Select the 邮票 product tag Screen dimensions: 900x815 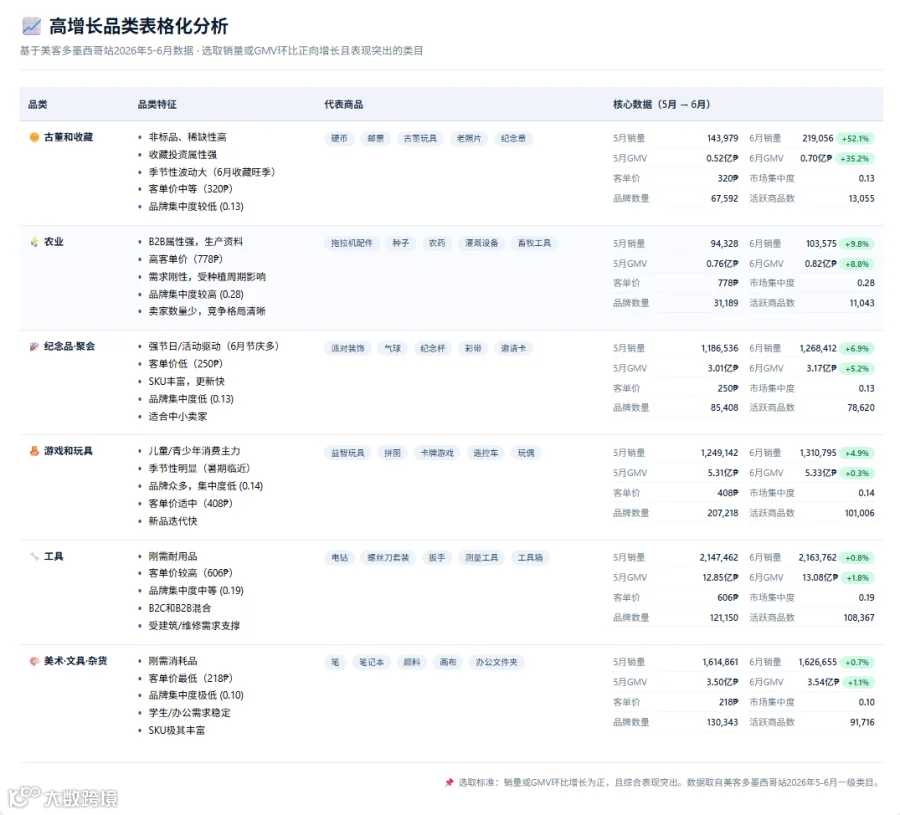(375, 138)
